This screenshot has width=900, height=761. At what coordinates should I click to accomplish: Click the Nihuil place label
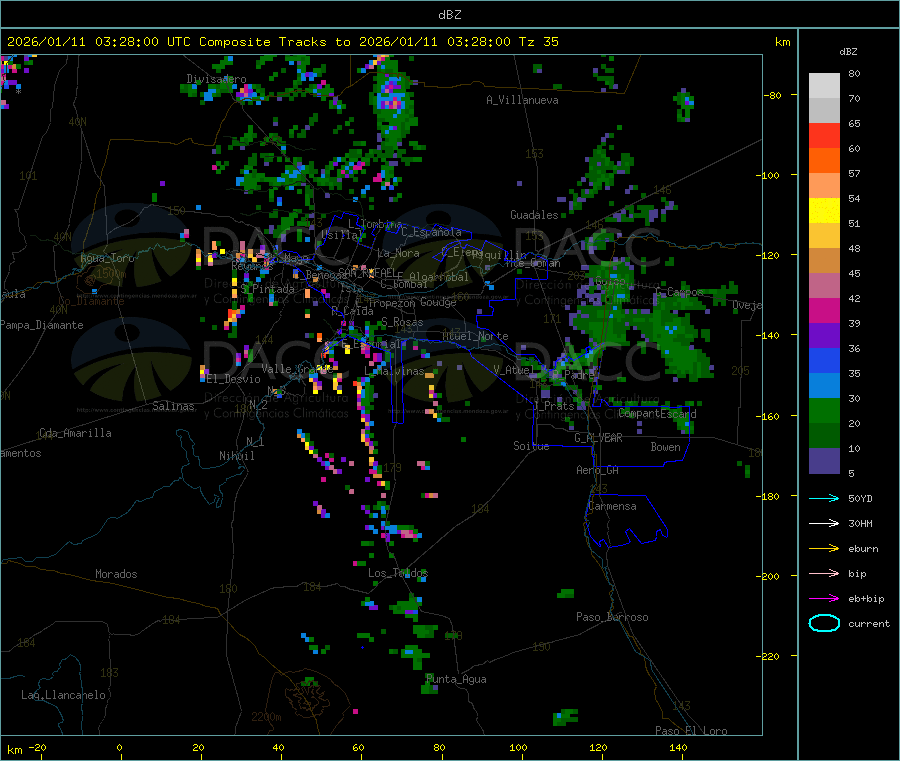236,456
